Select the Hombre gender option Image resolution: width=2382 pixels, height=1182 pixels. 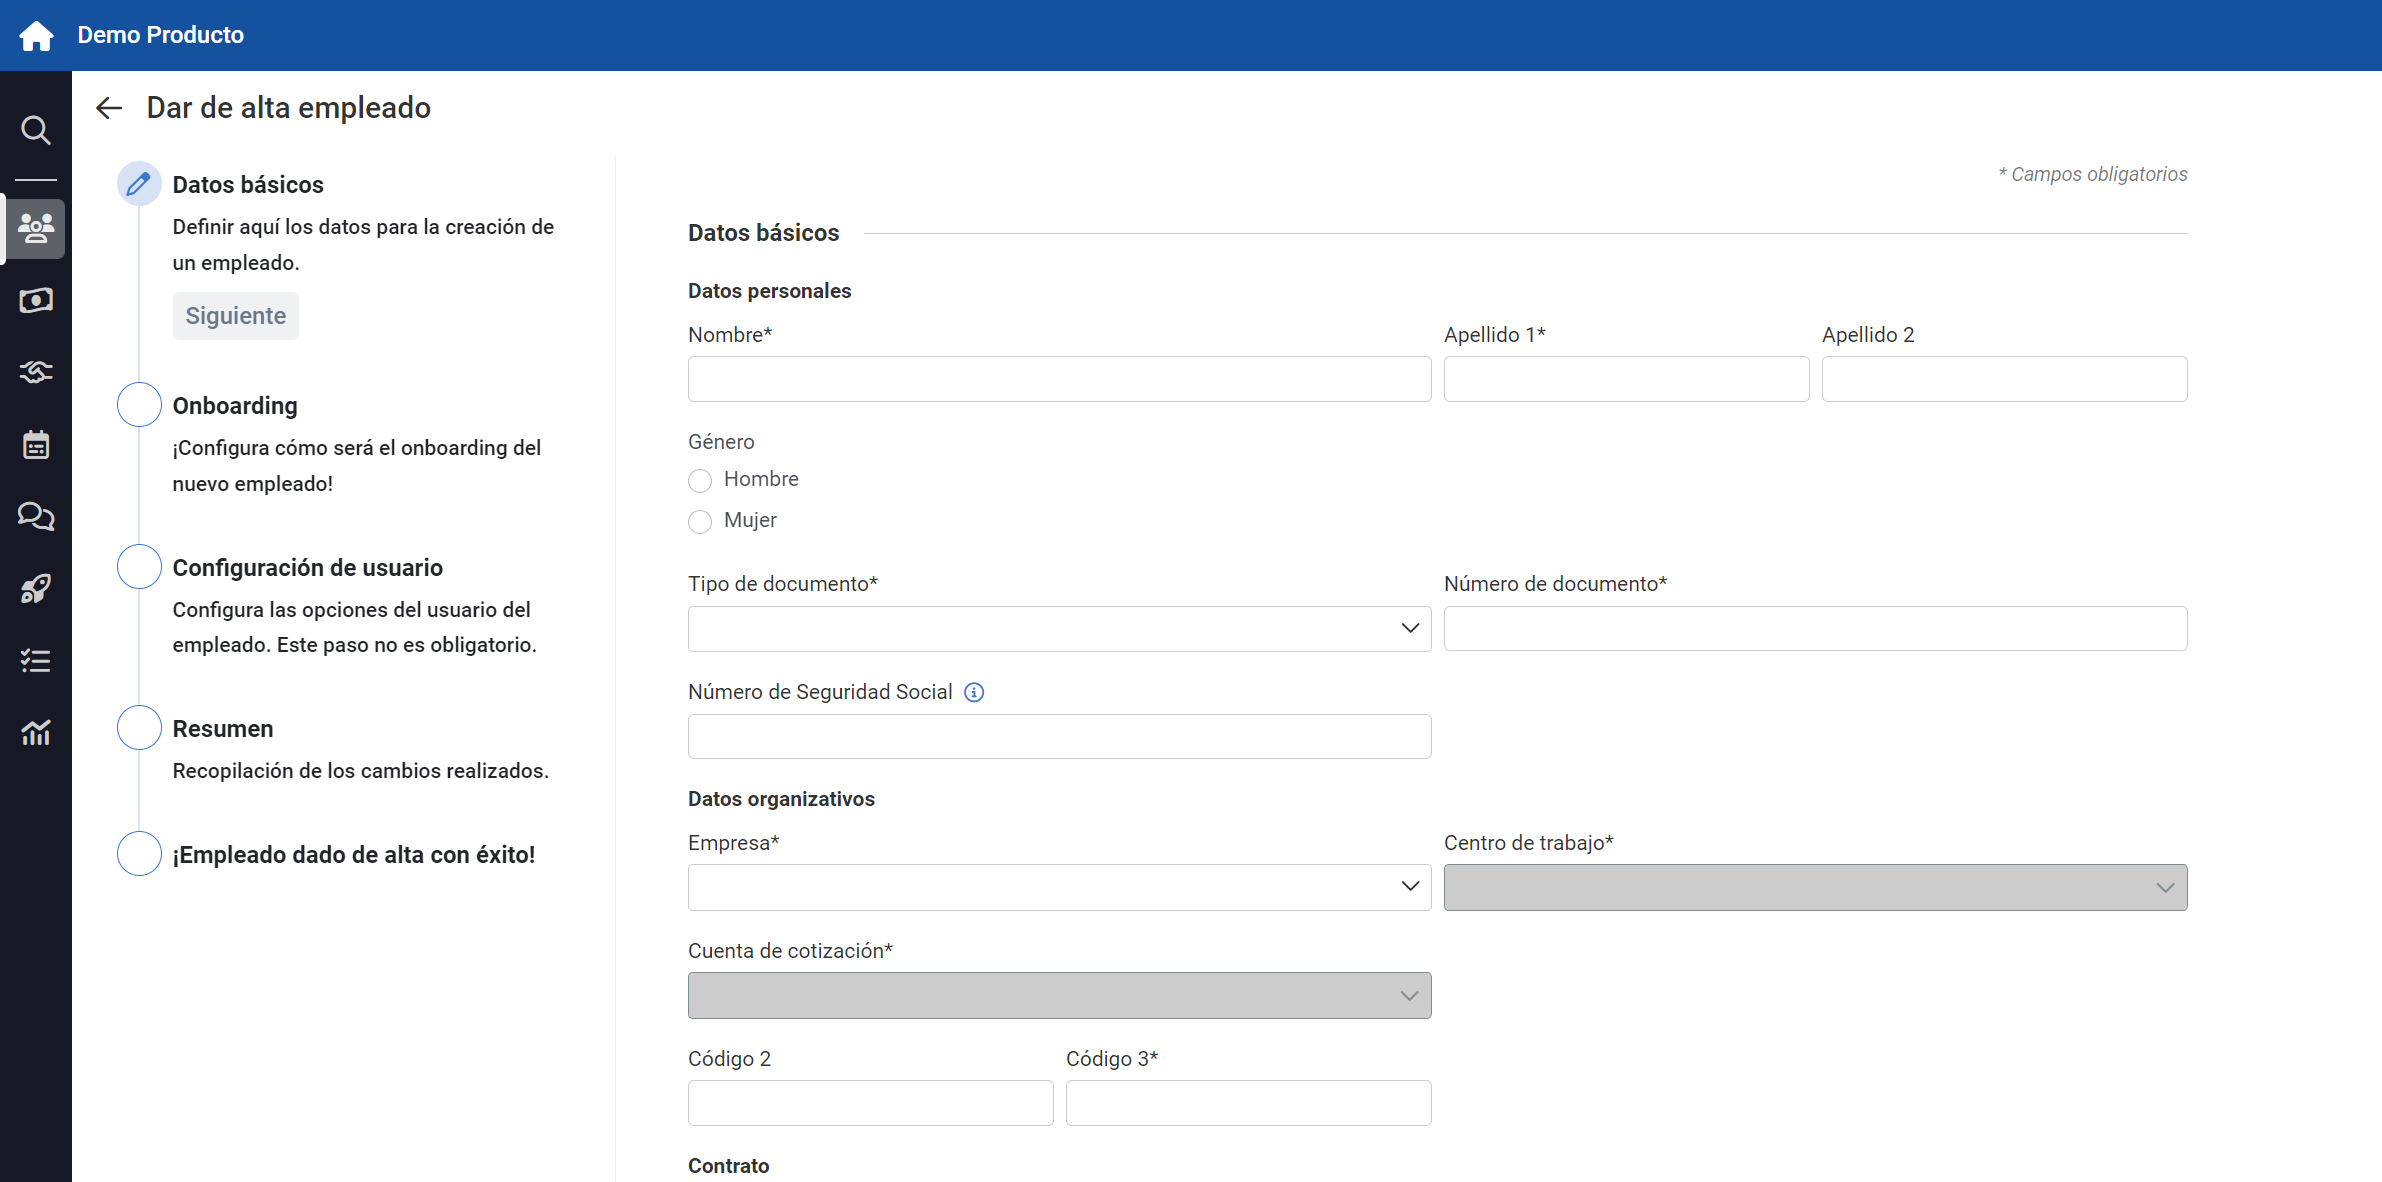point(700,481)
